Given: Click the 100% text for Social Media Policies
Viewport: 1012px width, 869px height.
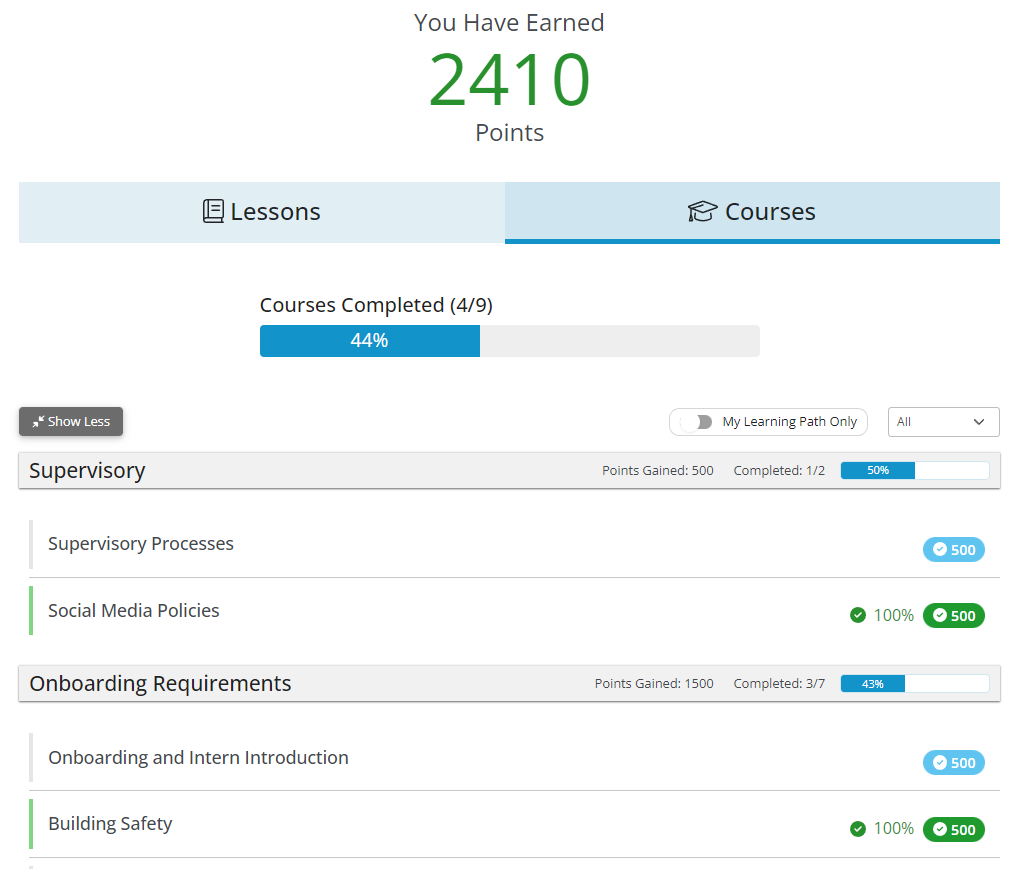Looking at the screenshot, I should pyautogui.click(x=894, y=615).
